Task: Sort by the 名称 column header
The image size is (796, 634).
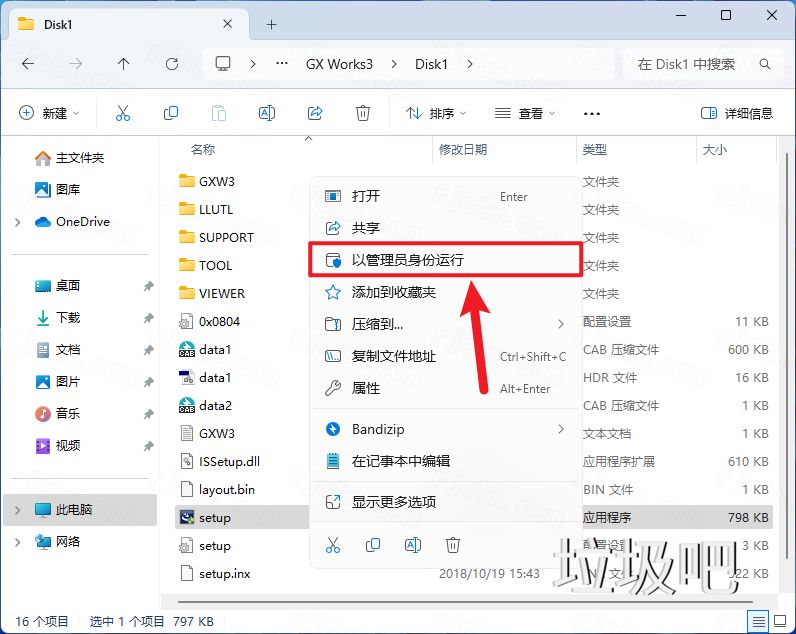Action: 203,149
